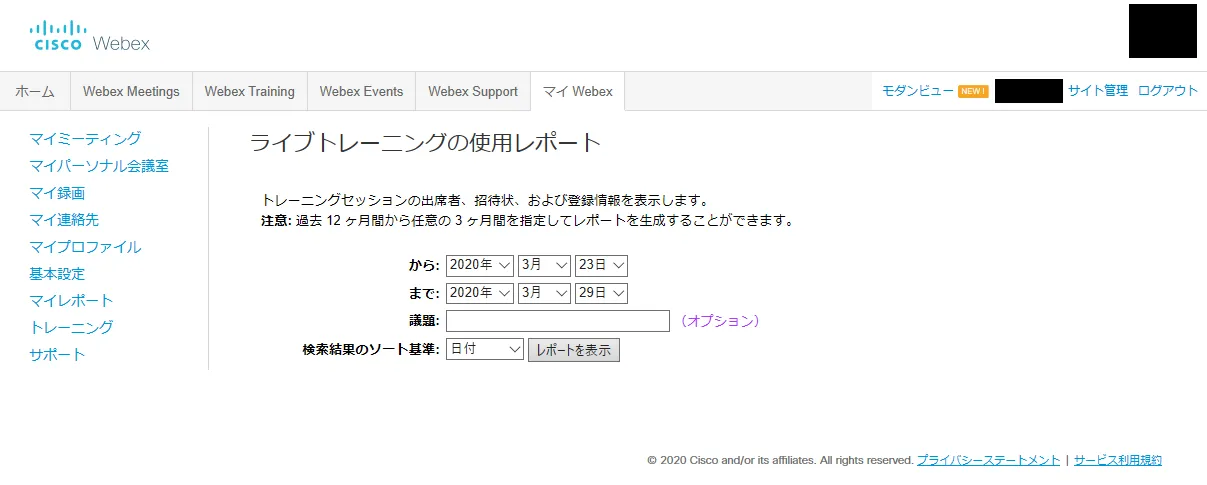Image resolution: width=1207 pixels, height=485 pixels.
Task: Click the NEW! badge beside モダンビュー
Action: coord(973,91)
